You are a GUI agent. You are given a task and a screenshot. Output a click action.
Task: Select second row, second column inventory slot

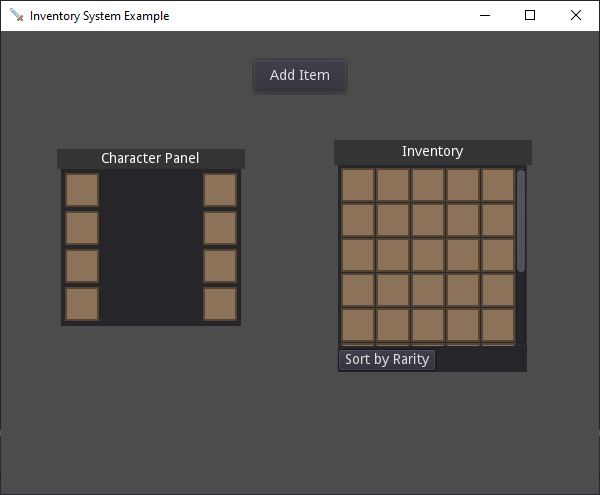click(x=393, y=220)
